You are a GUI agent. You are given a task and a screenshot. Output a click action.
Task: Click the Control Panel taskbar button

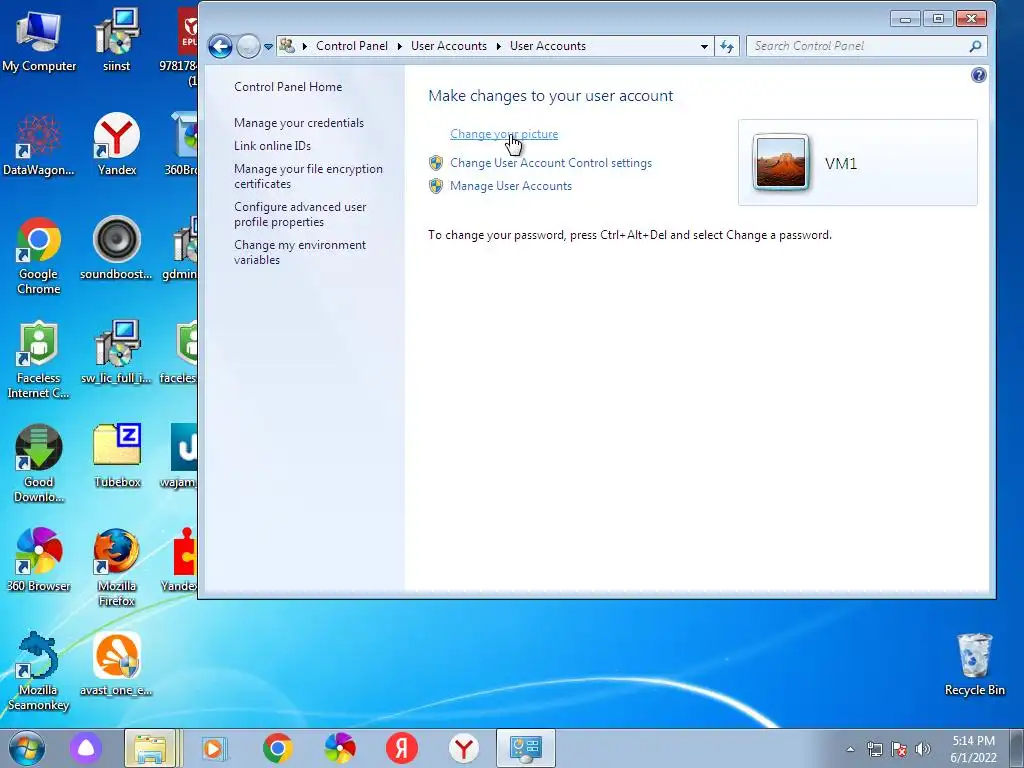coord(526,748)
